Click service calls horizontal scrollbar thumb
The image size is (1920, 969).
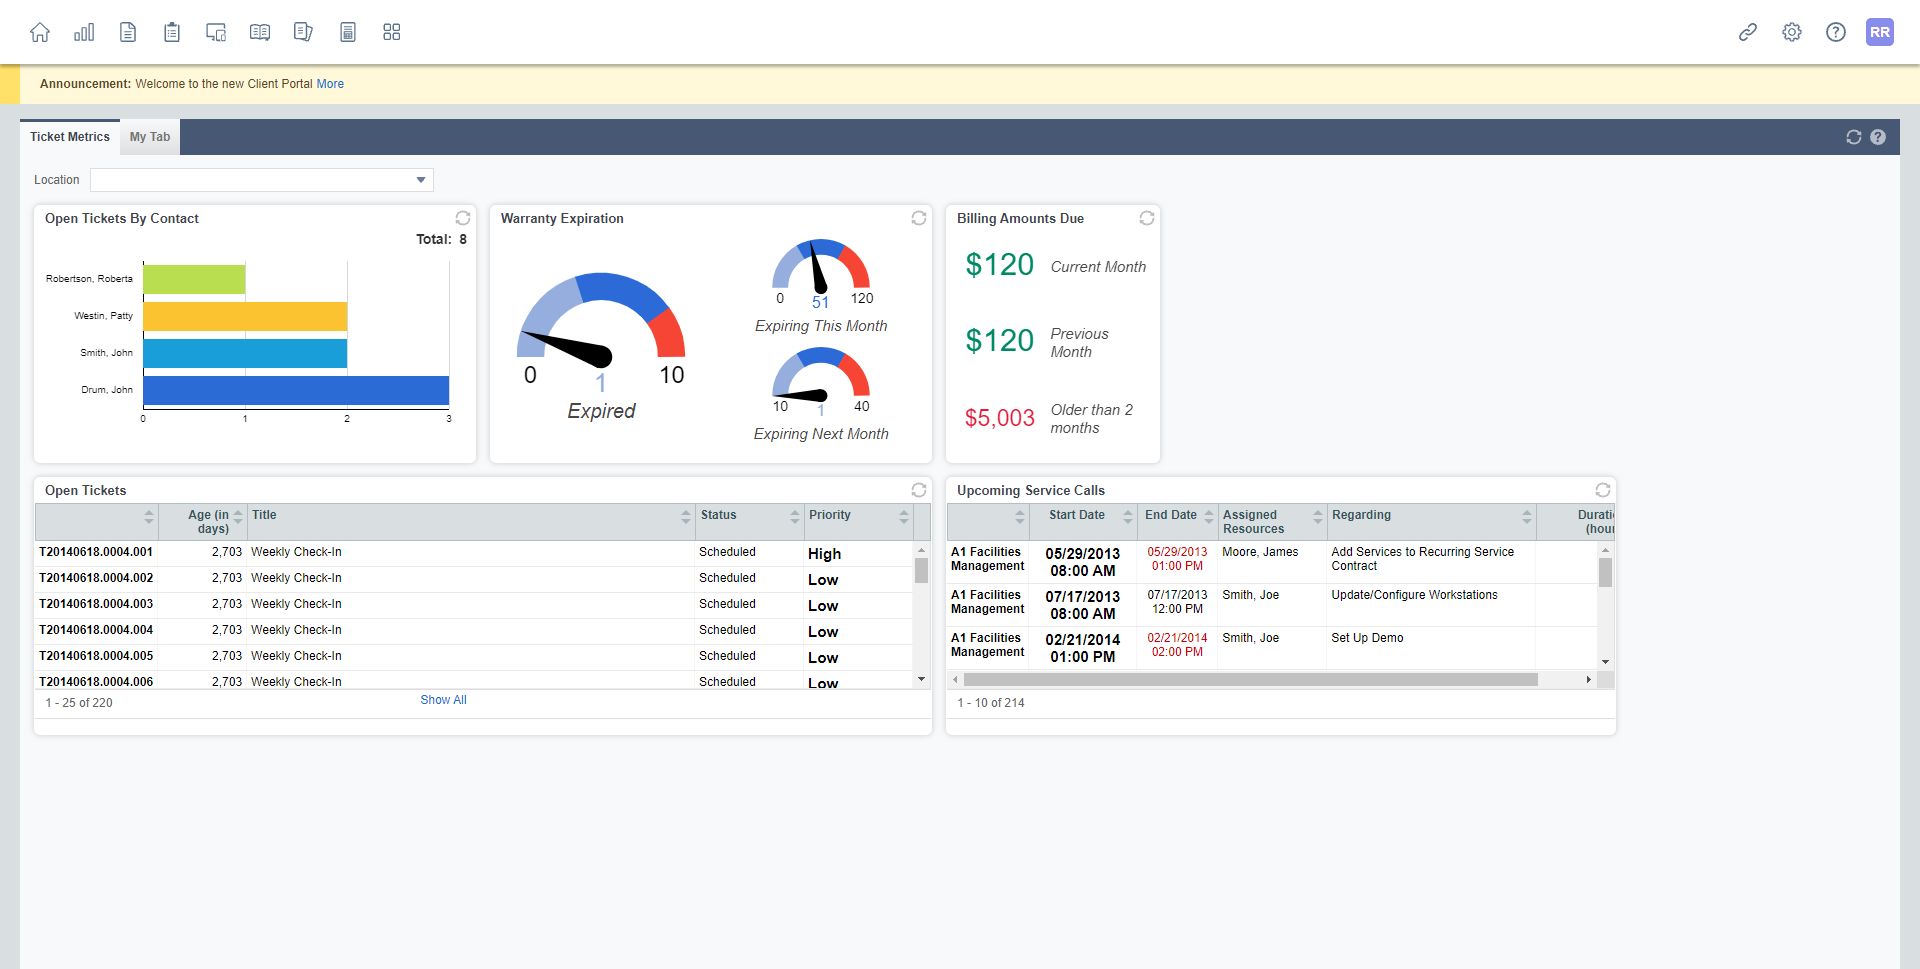point(1250,679)
